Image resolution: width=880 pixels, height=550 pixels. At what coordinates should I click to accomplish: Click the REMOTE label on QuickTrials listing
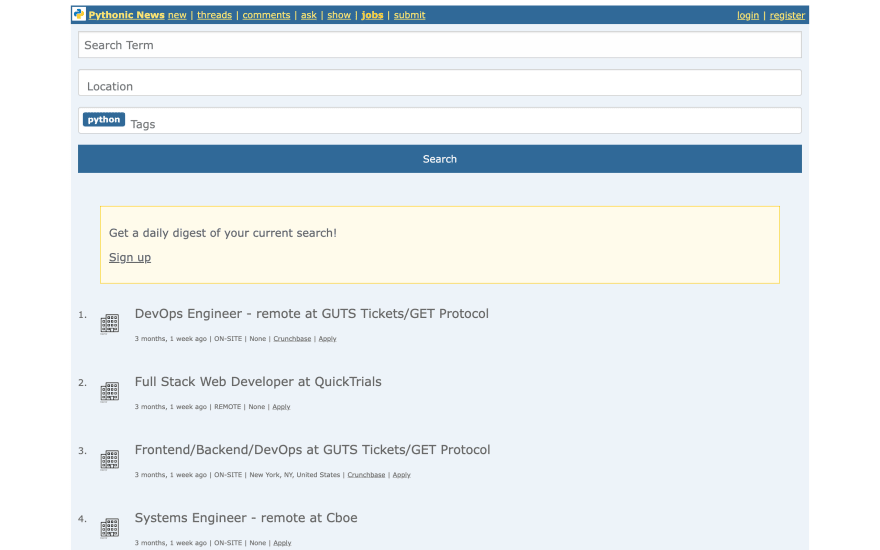point(227,406)
